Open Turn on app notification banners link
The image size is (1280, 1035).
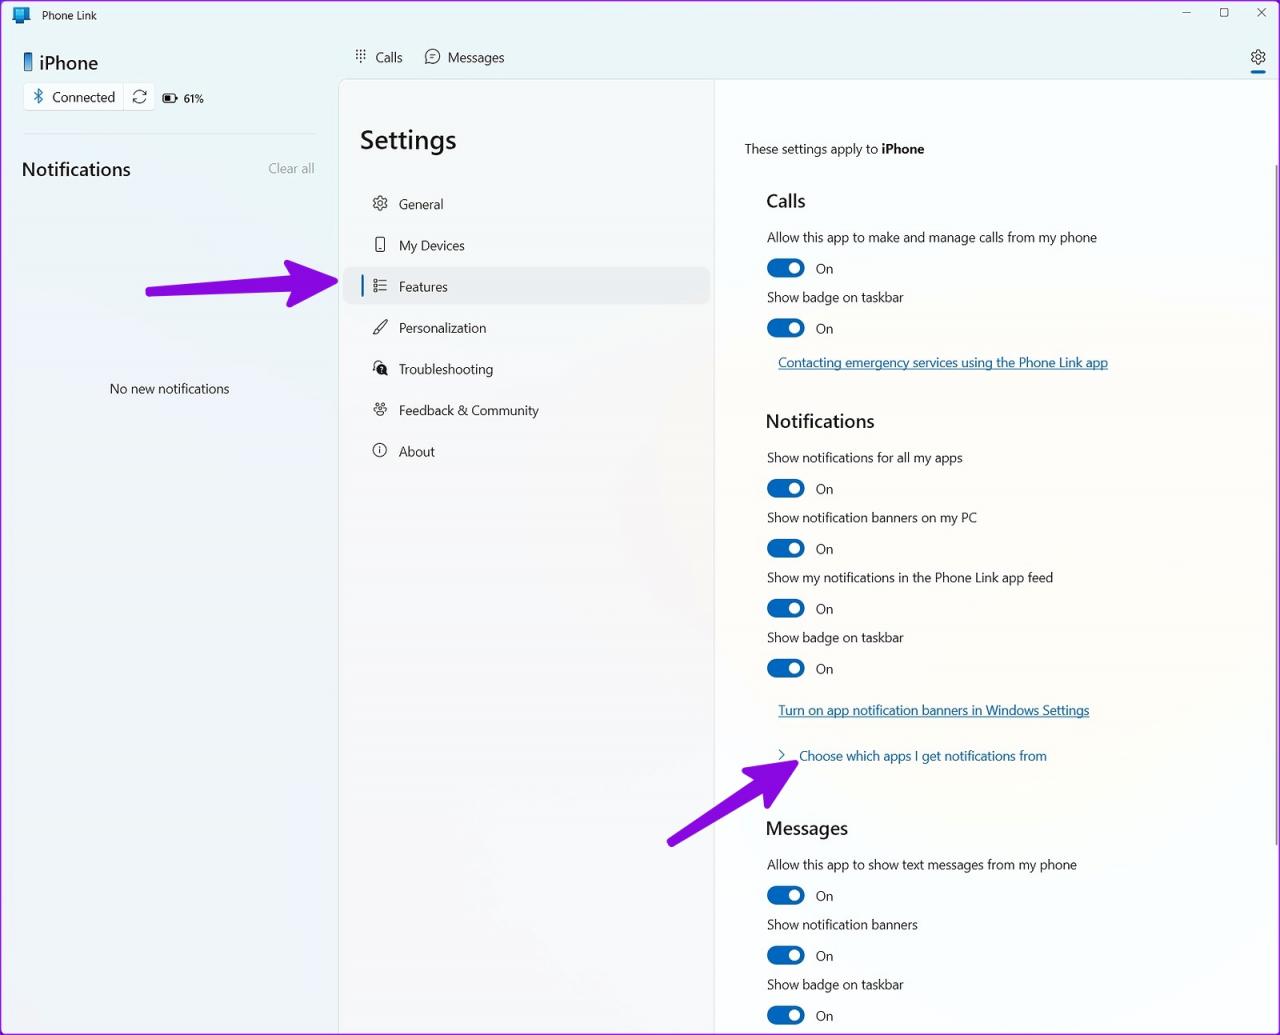[x=933, y=710]
